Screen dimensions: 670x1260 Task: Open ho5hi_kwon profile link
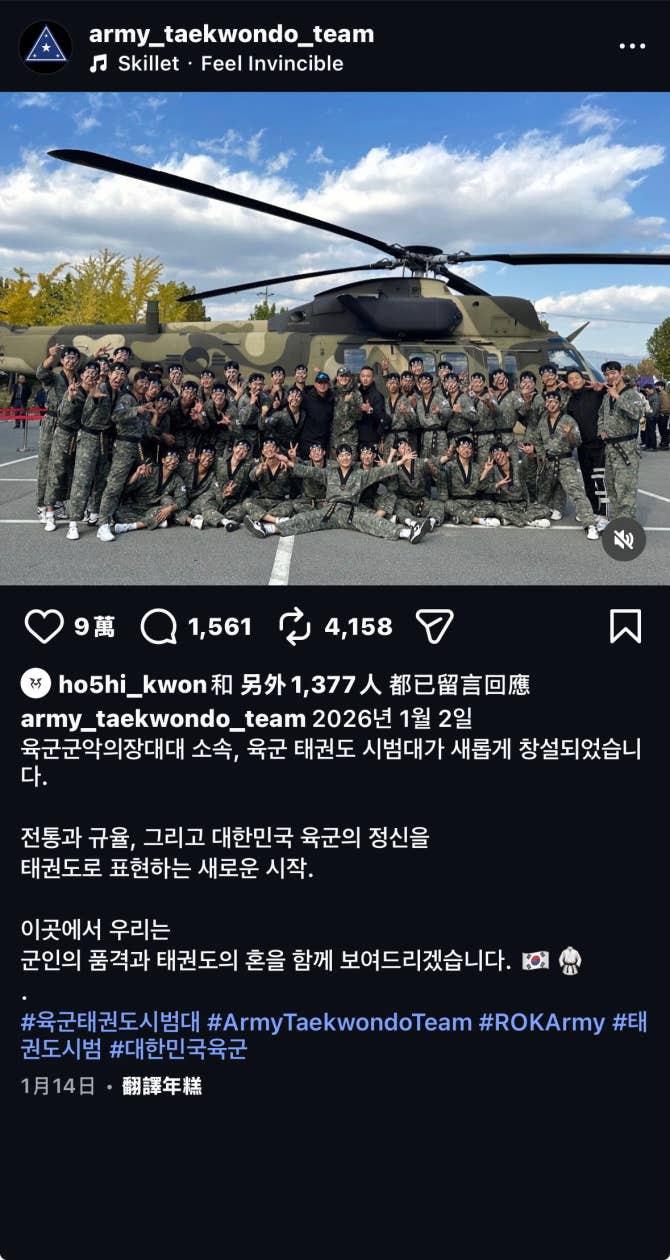click(x=132, y=685)
